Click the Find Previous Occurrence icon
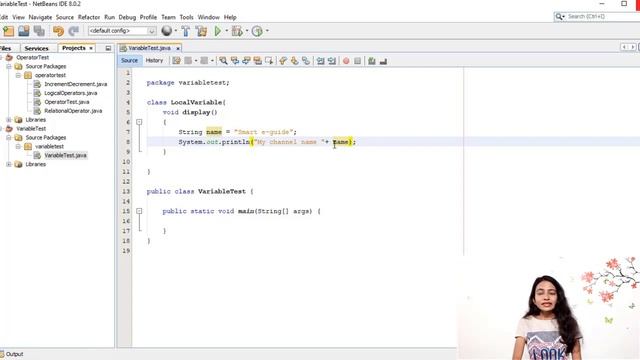Screen dimensions: 640x360 235,61
